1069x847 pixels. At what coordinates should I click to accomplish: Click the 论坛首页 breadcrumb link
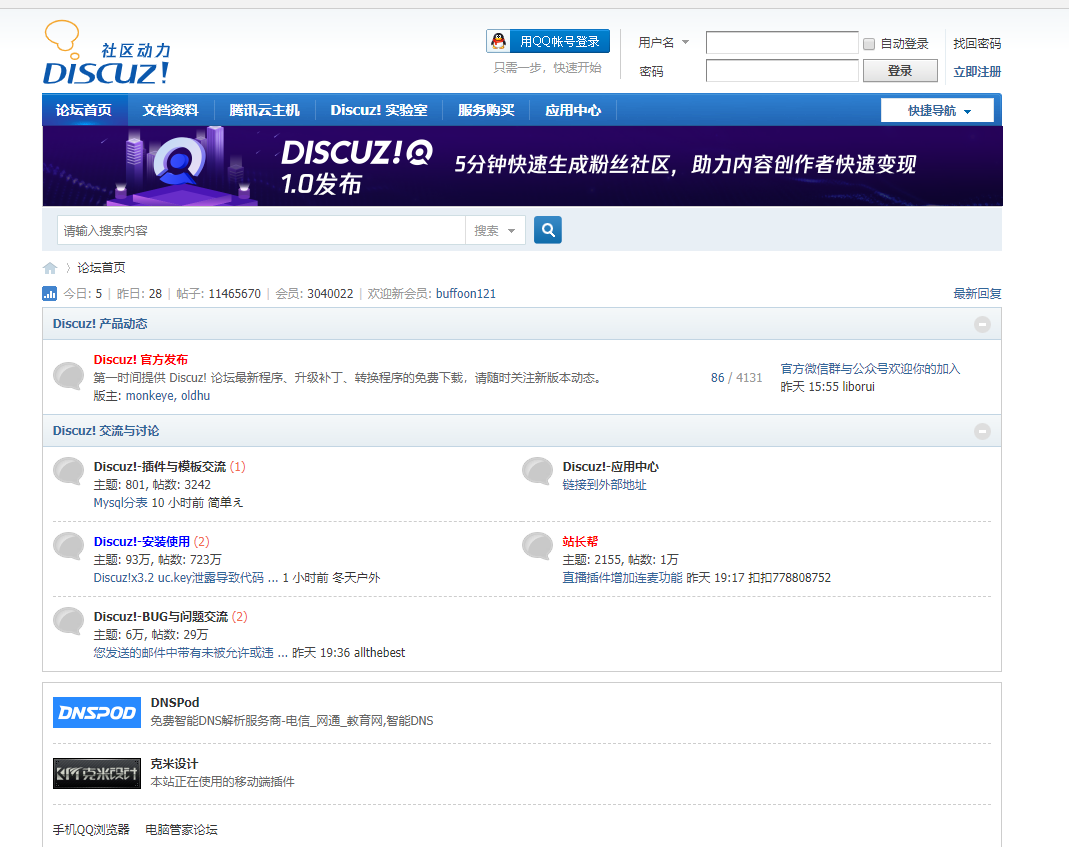(101, 268)
